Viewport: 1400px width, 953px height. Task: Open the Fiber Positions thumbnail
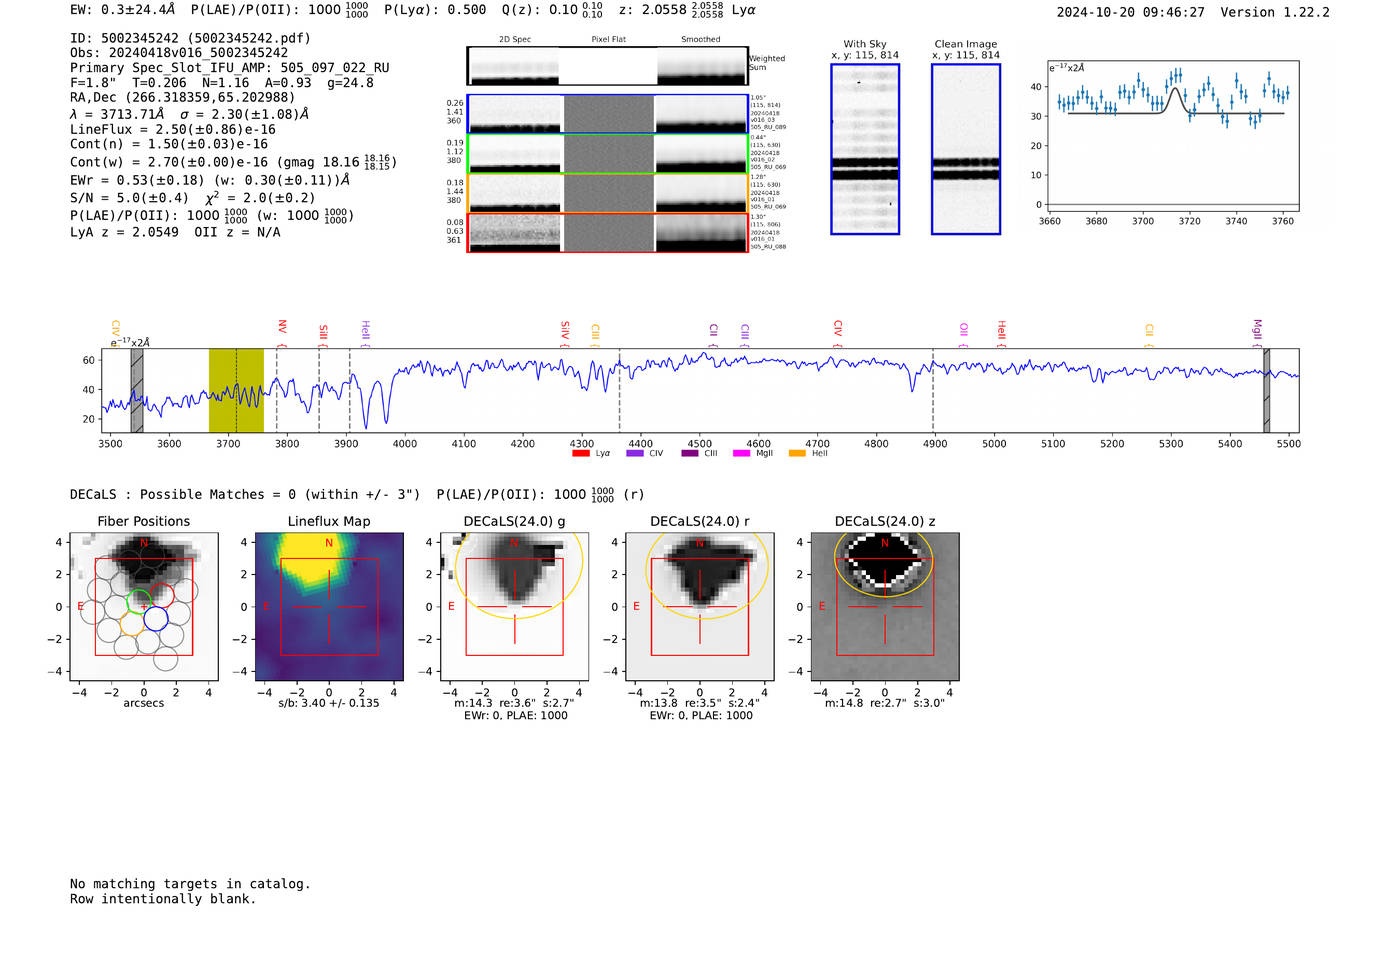point(144,606)
